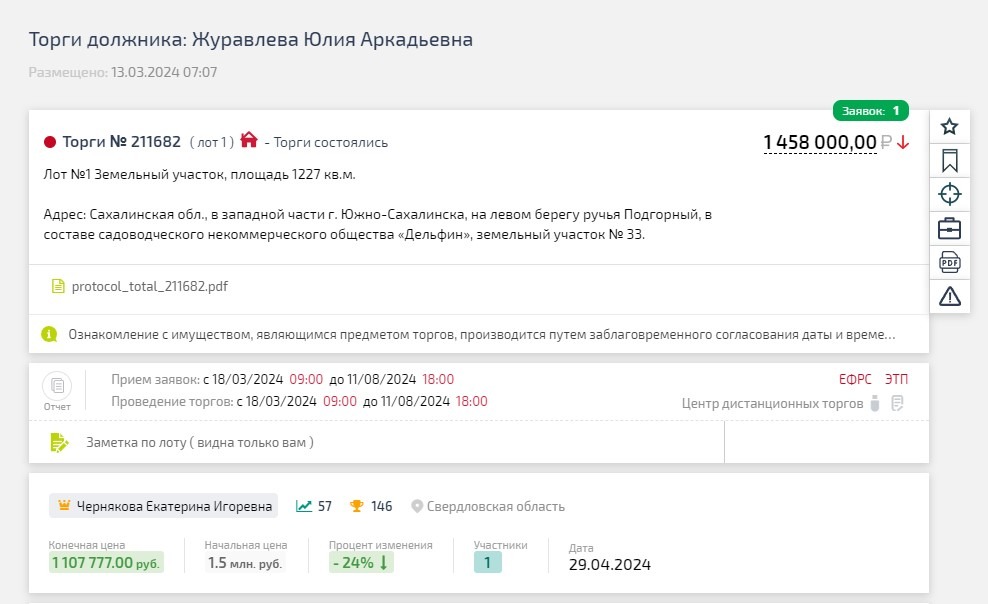Click the Конечная цена 1 107 777.00 руб. value

[106, 562]
